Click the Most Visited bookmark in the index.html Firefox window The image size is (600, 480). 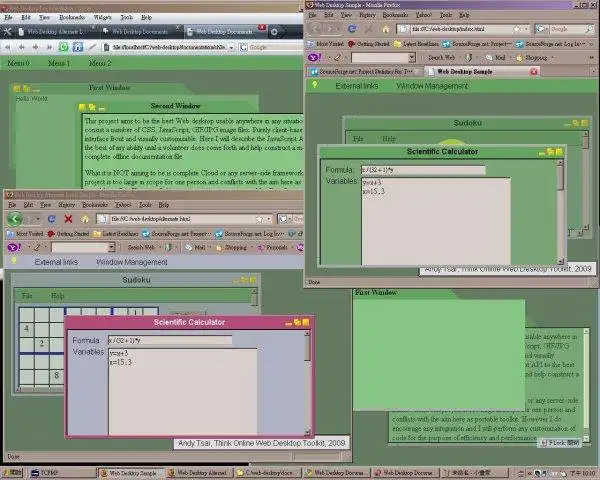click(x=326, y=44)
